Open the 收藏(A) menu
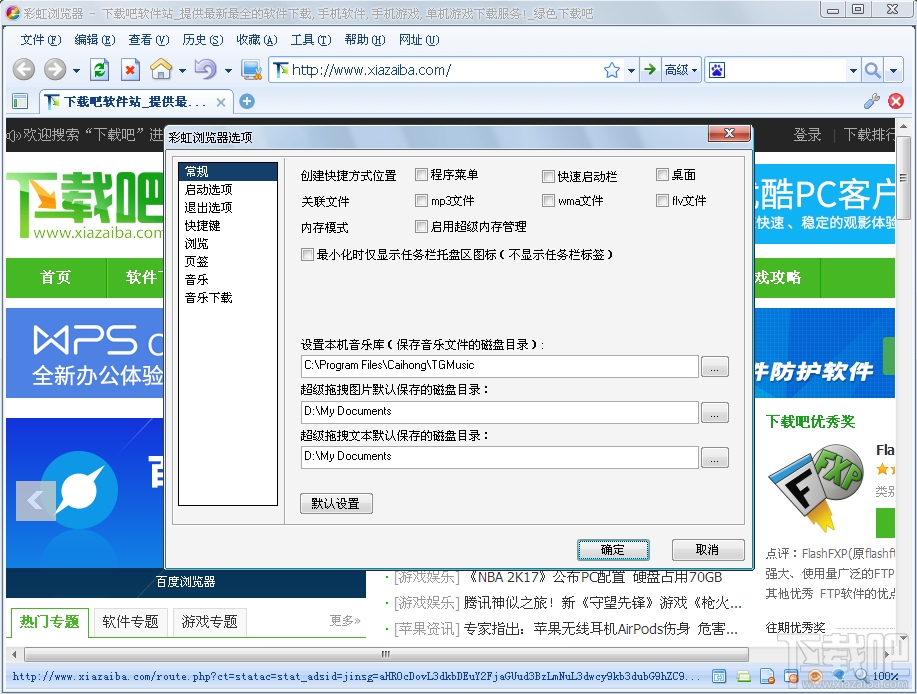The image size is (917, 694). click(256, 40)
